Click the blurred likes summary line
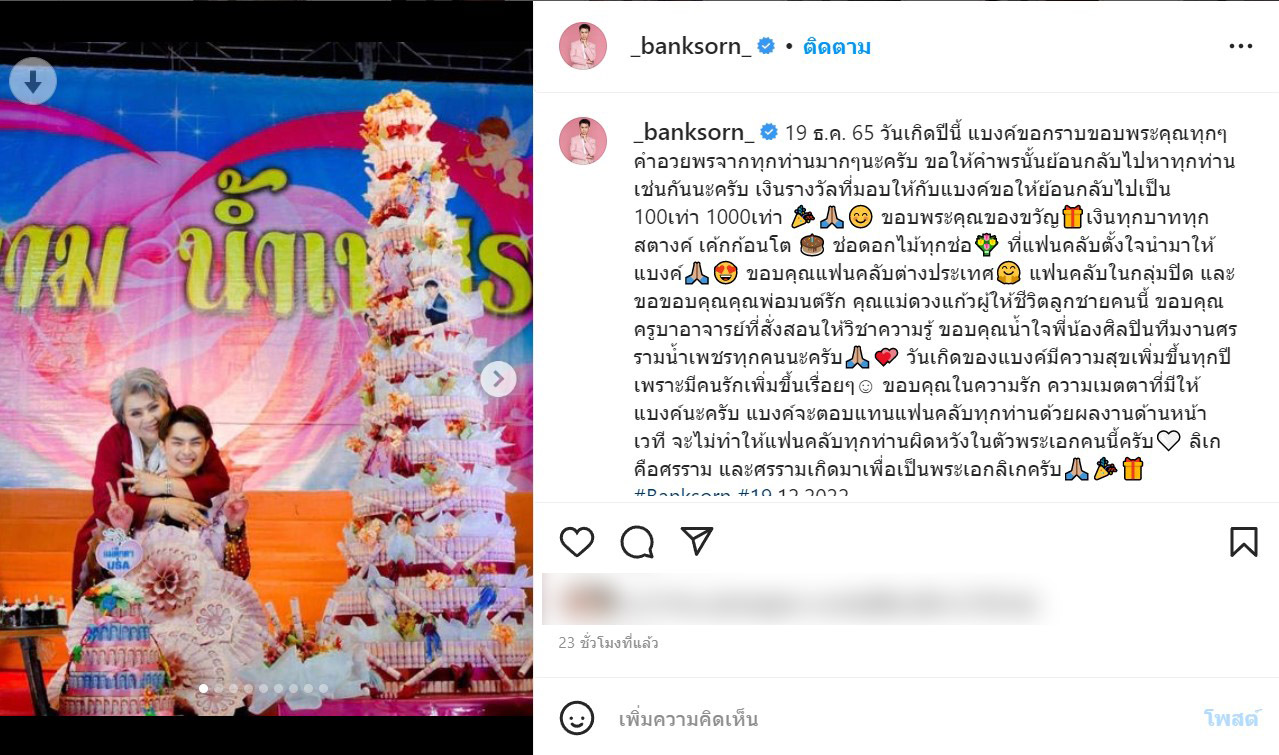The image size is (1279, 755). tap(800, 603)
